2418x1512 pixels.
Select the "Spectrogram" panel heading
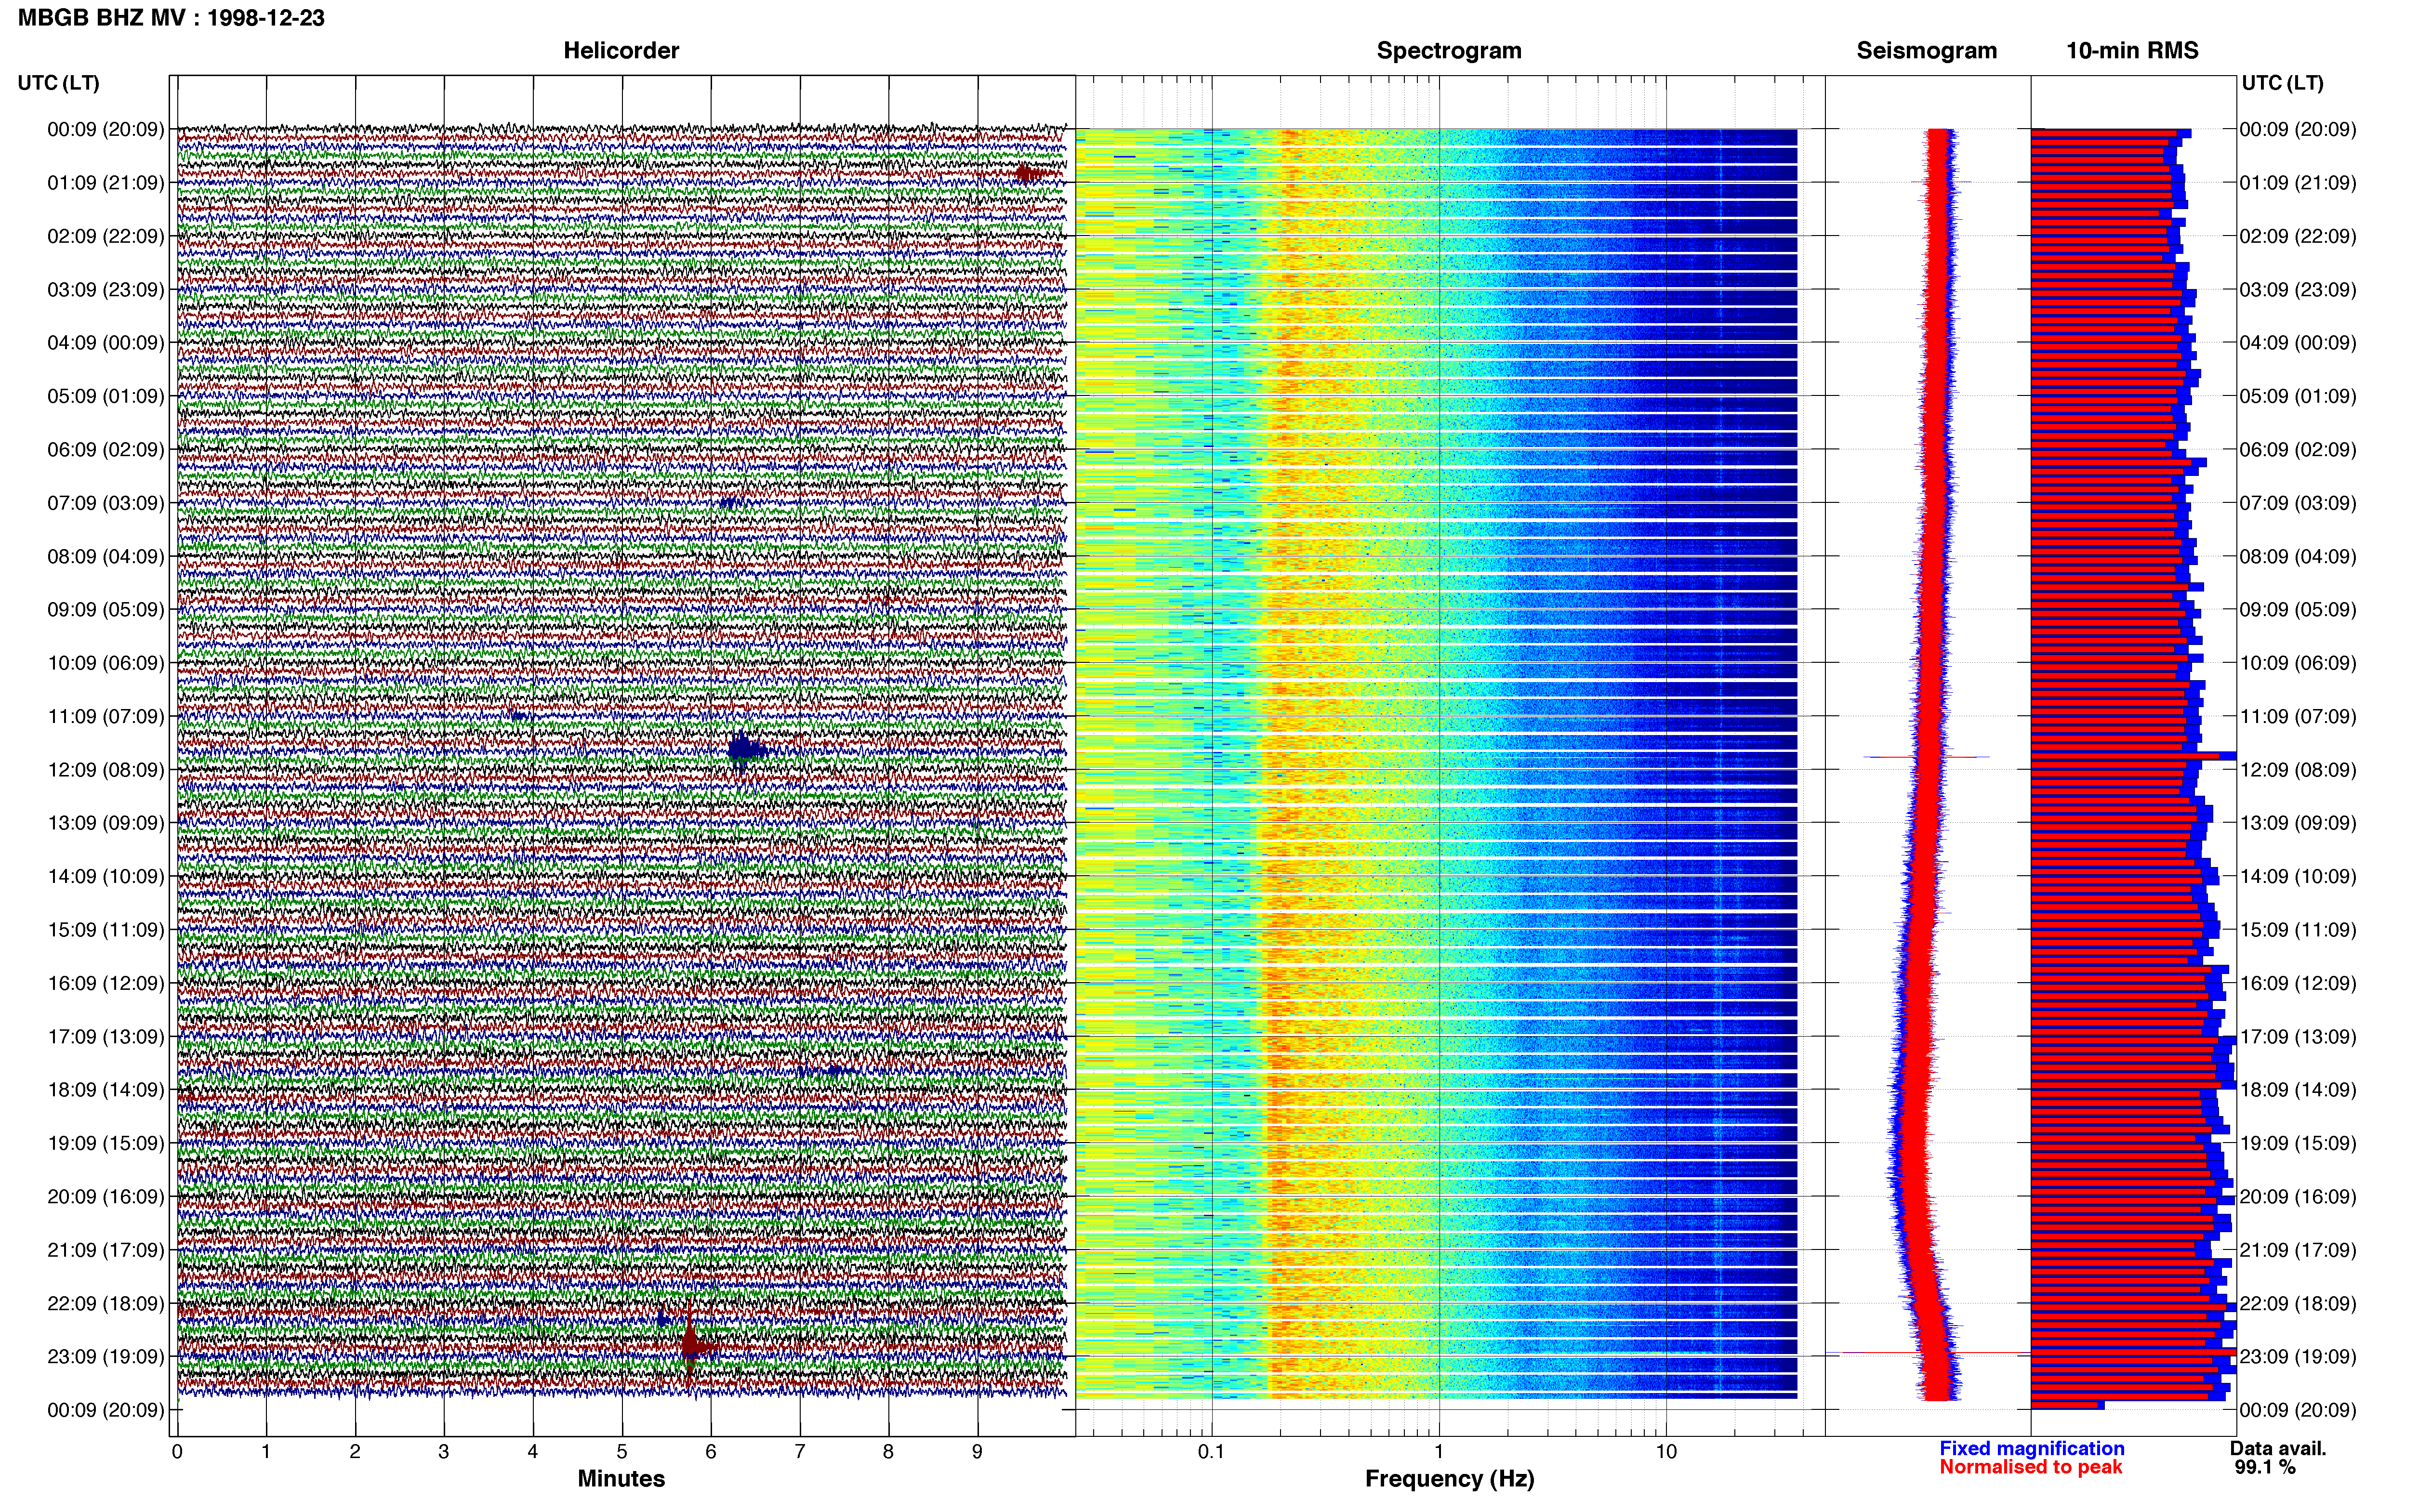1449,51
